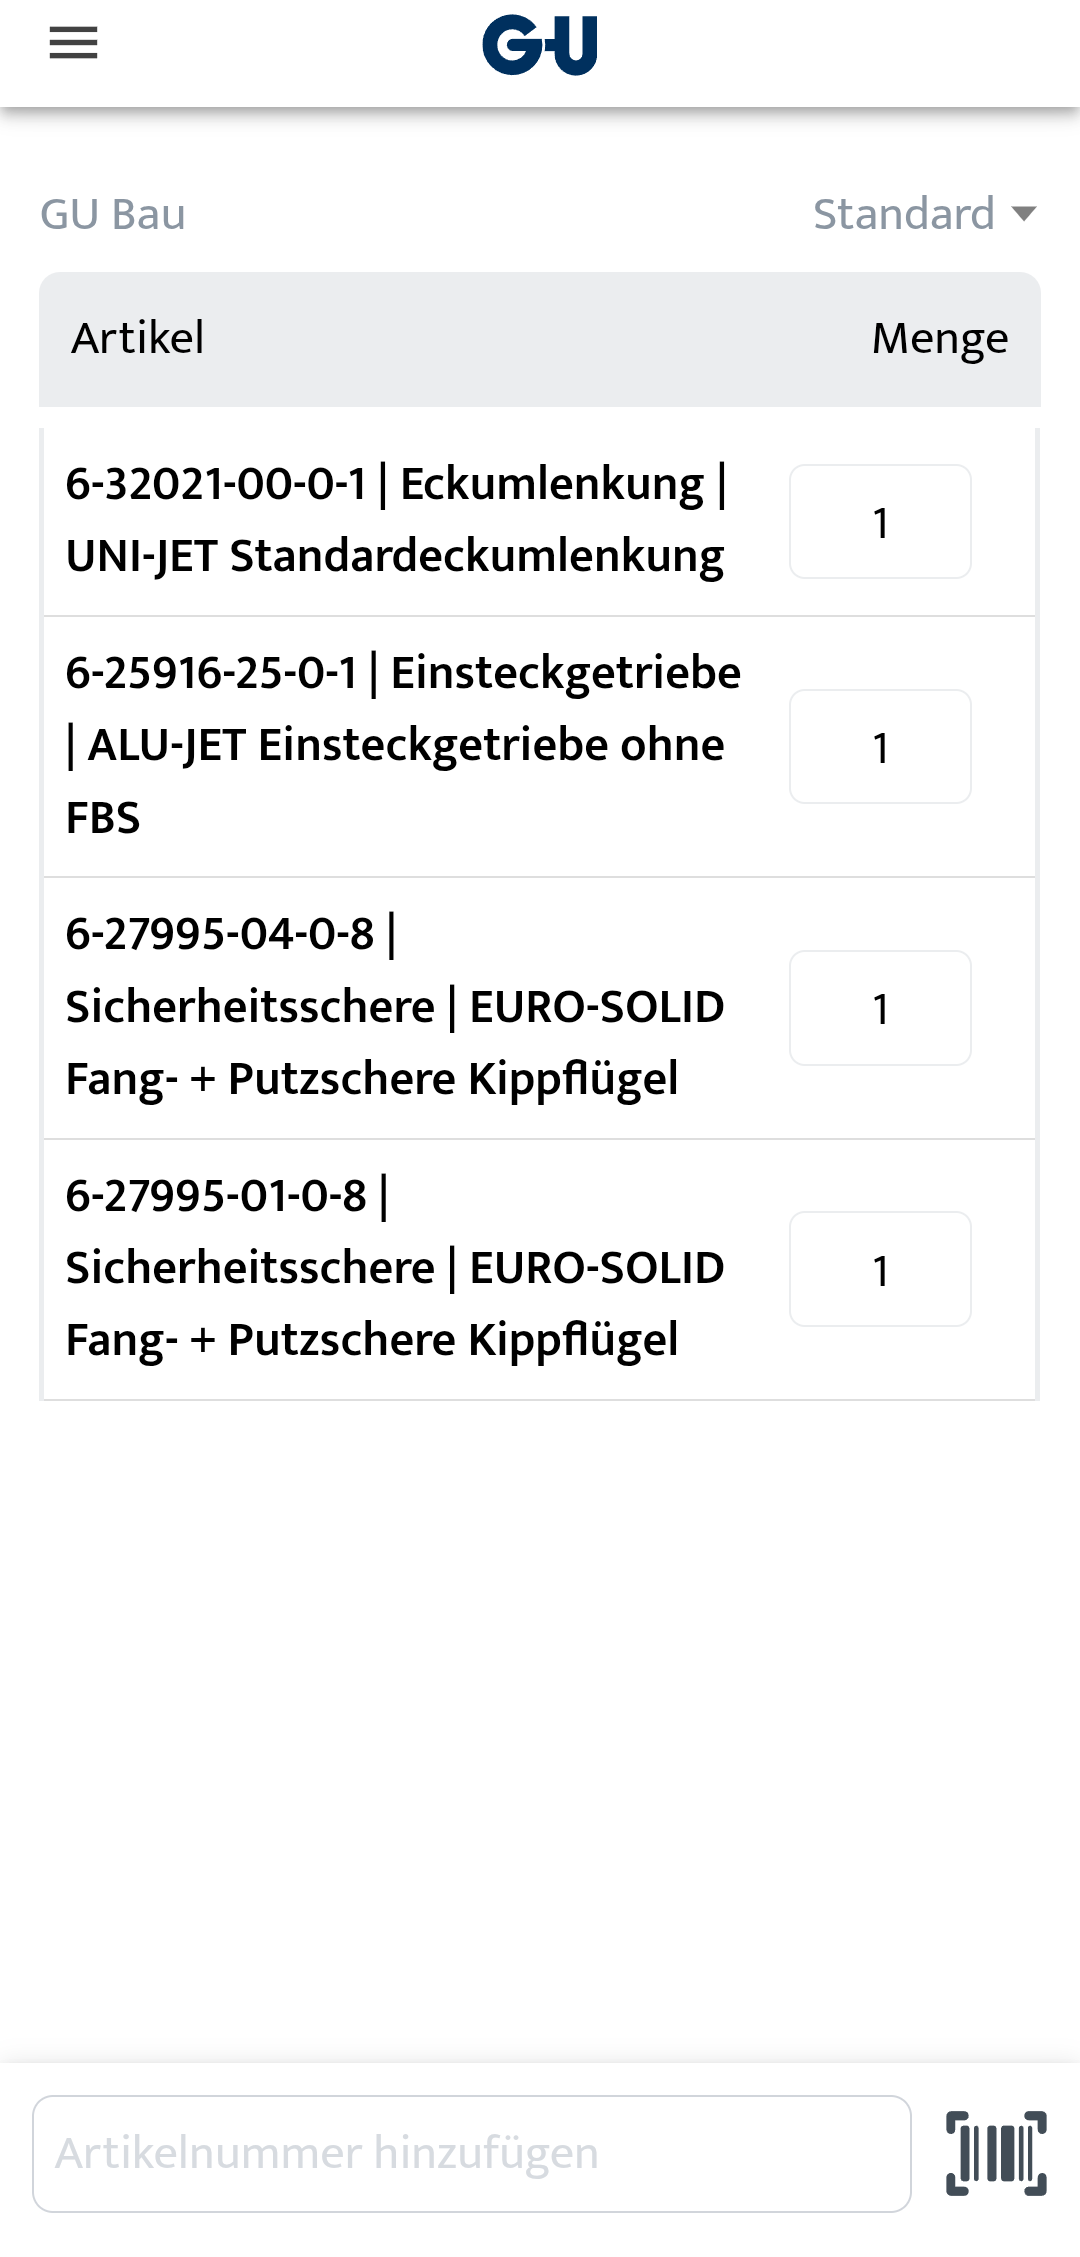Click the arrow beside Standard
Viewport: 1080px width, 2257px height.
click(1023, 214)
